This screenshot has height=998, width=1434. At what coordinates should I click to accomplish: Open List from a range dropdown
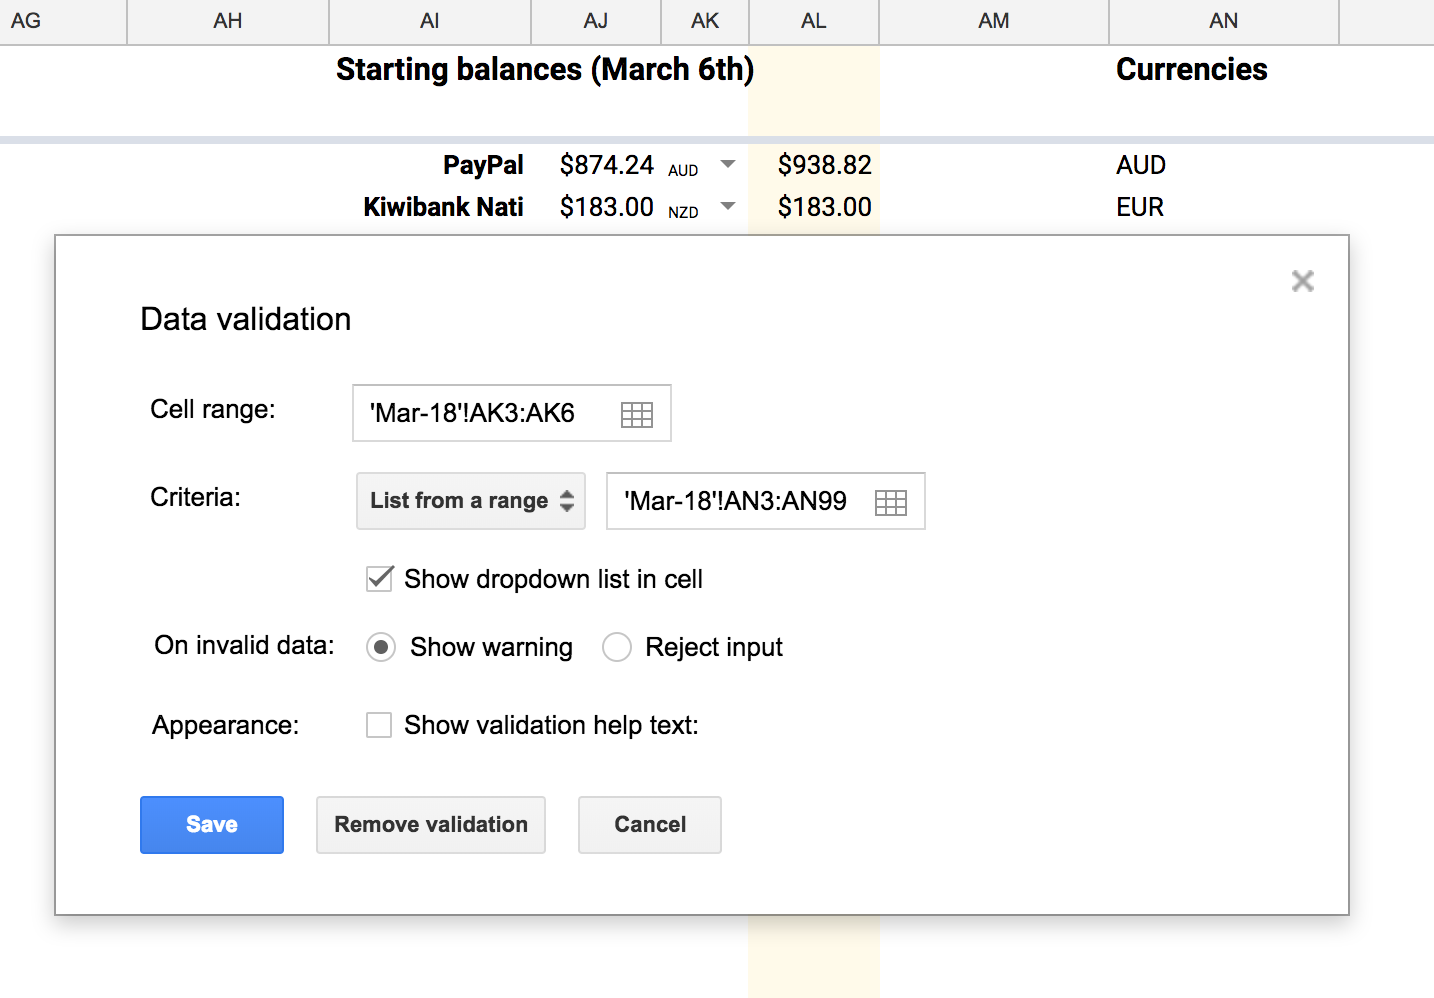pos(471,501)
